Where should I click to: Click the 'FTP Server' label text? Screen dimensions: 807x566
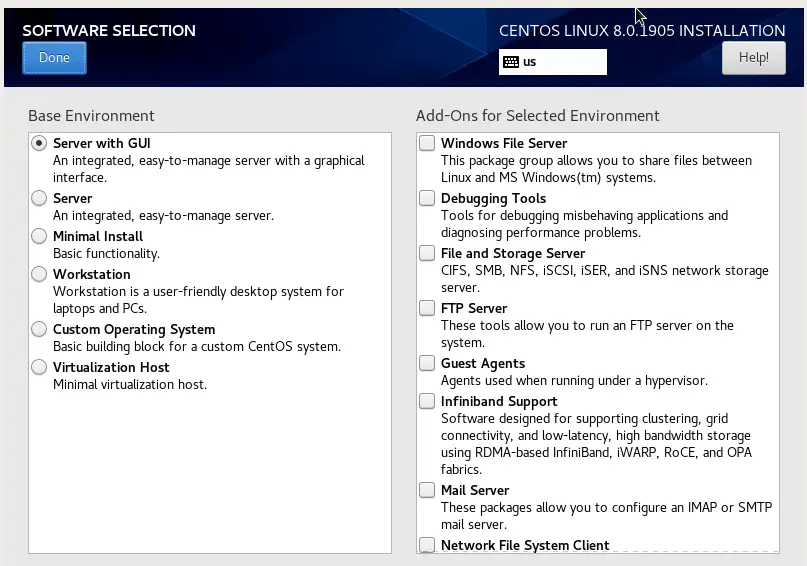click(474, 308)
